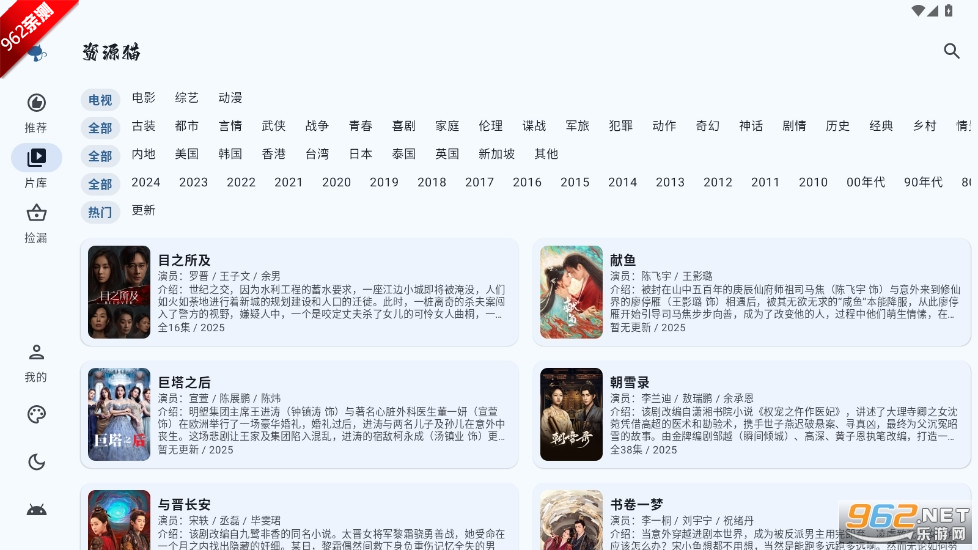
Task: Filter by 青春 genre
Action: [361, 126]
